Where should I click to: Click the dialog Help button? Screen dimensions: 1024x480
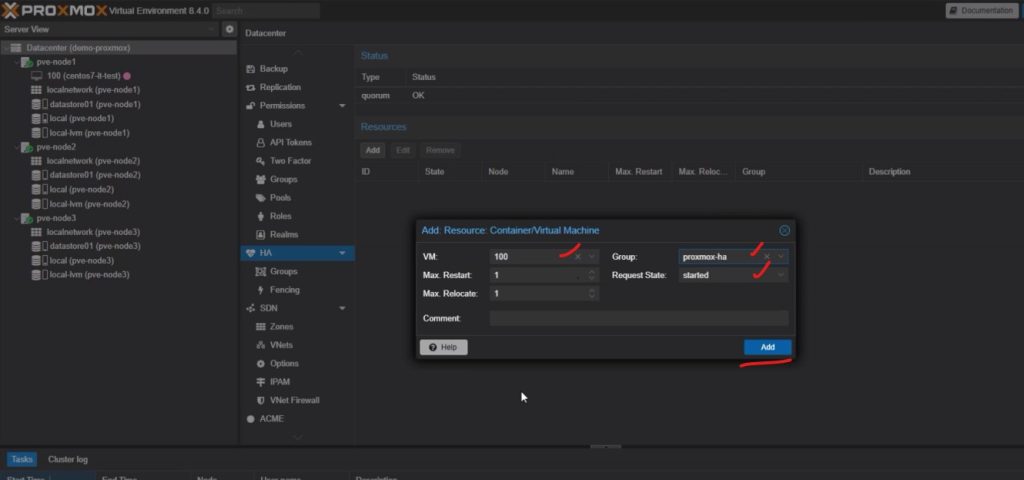[443, 347]
